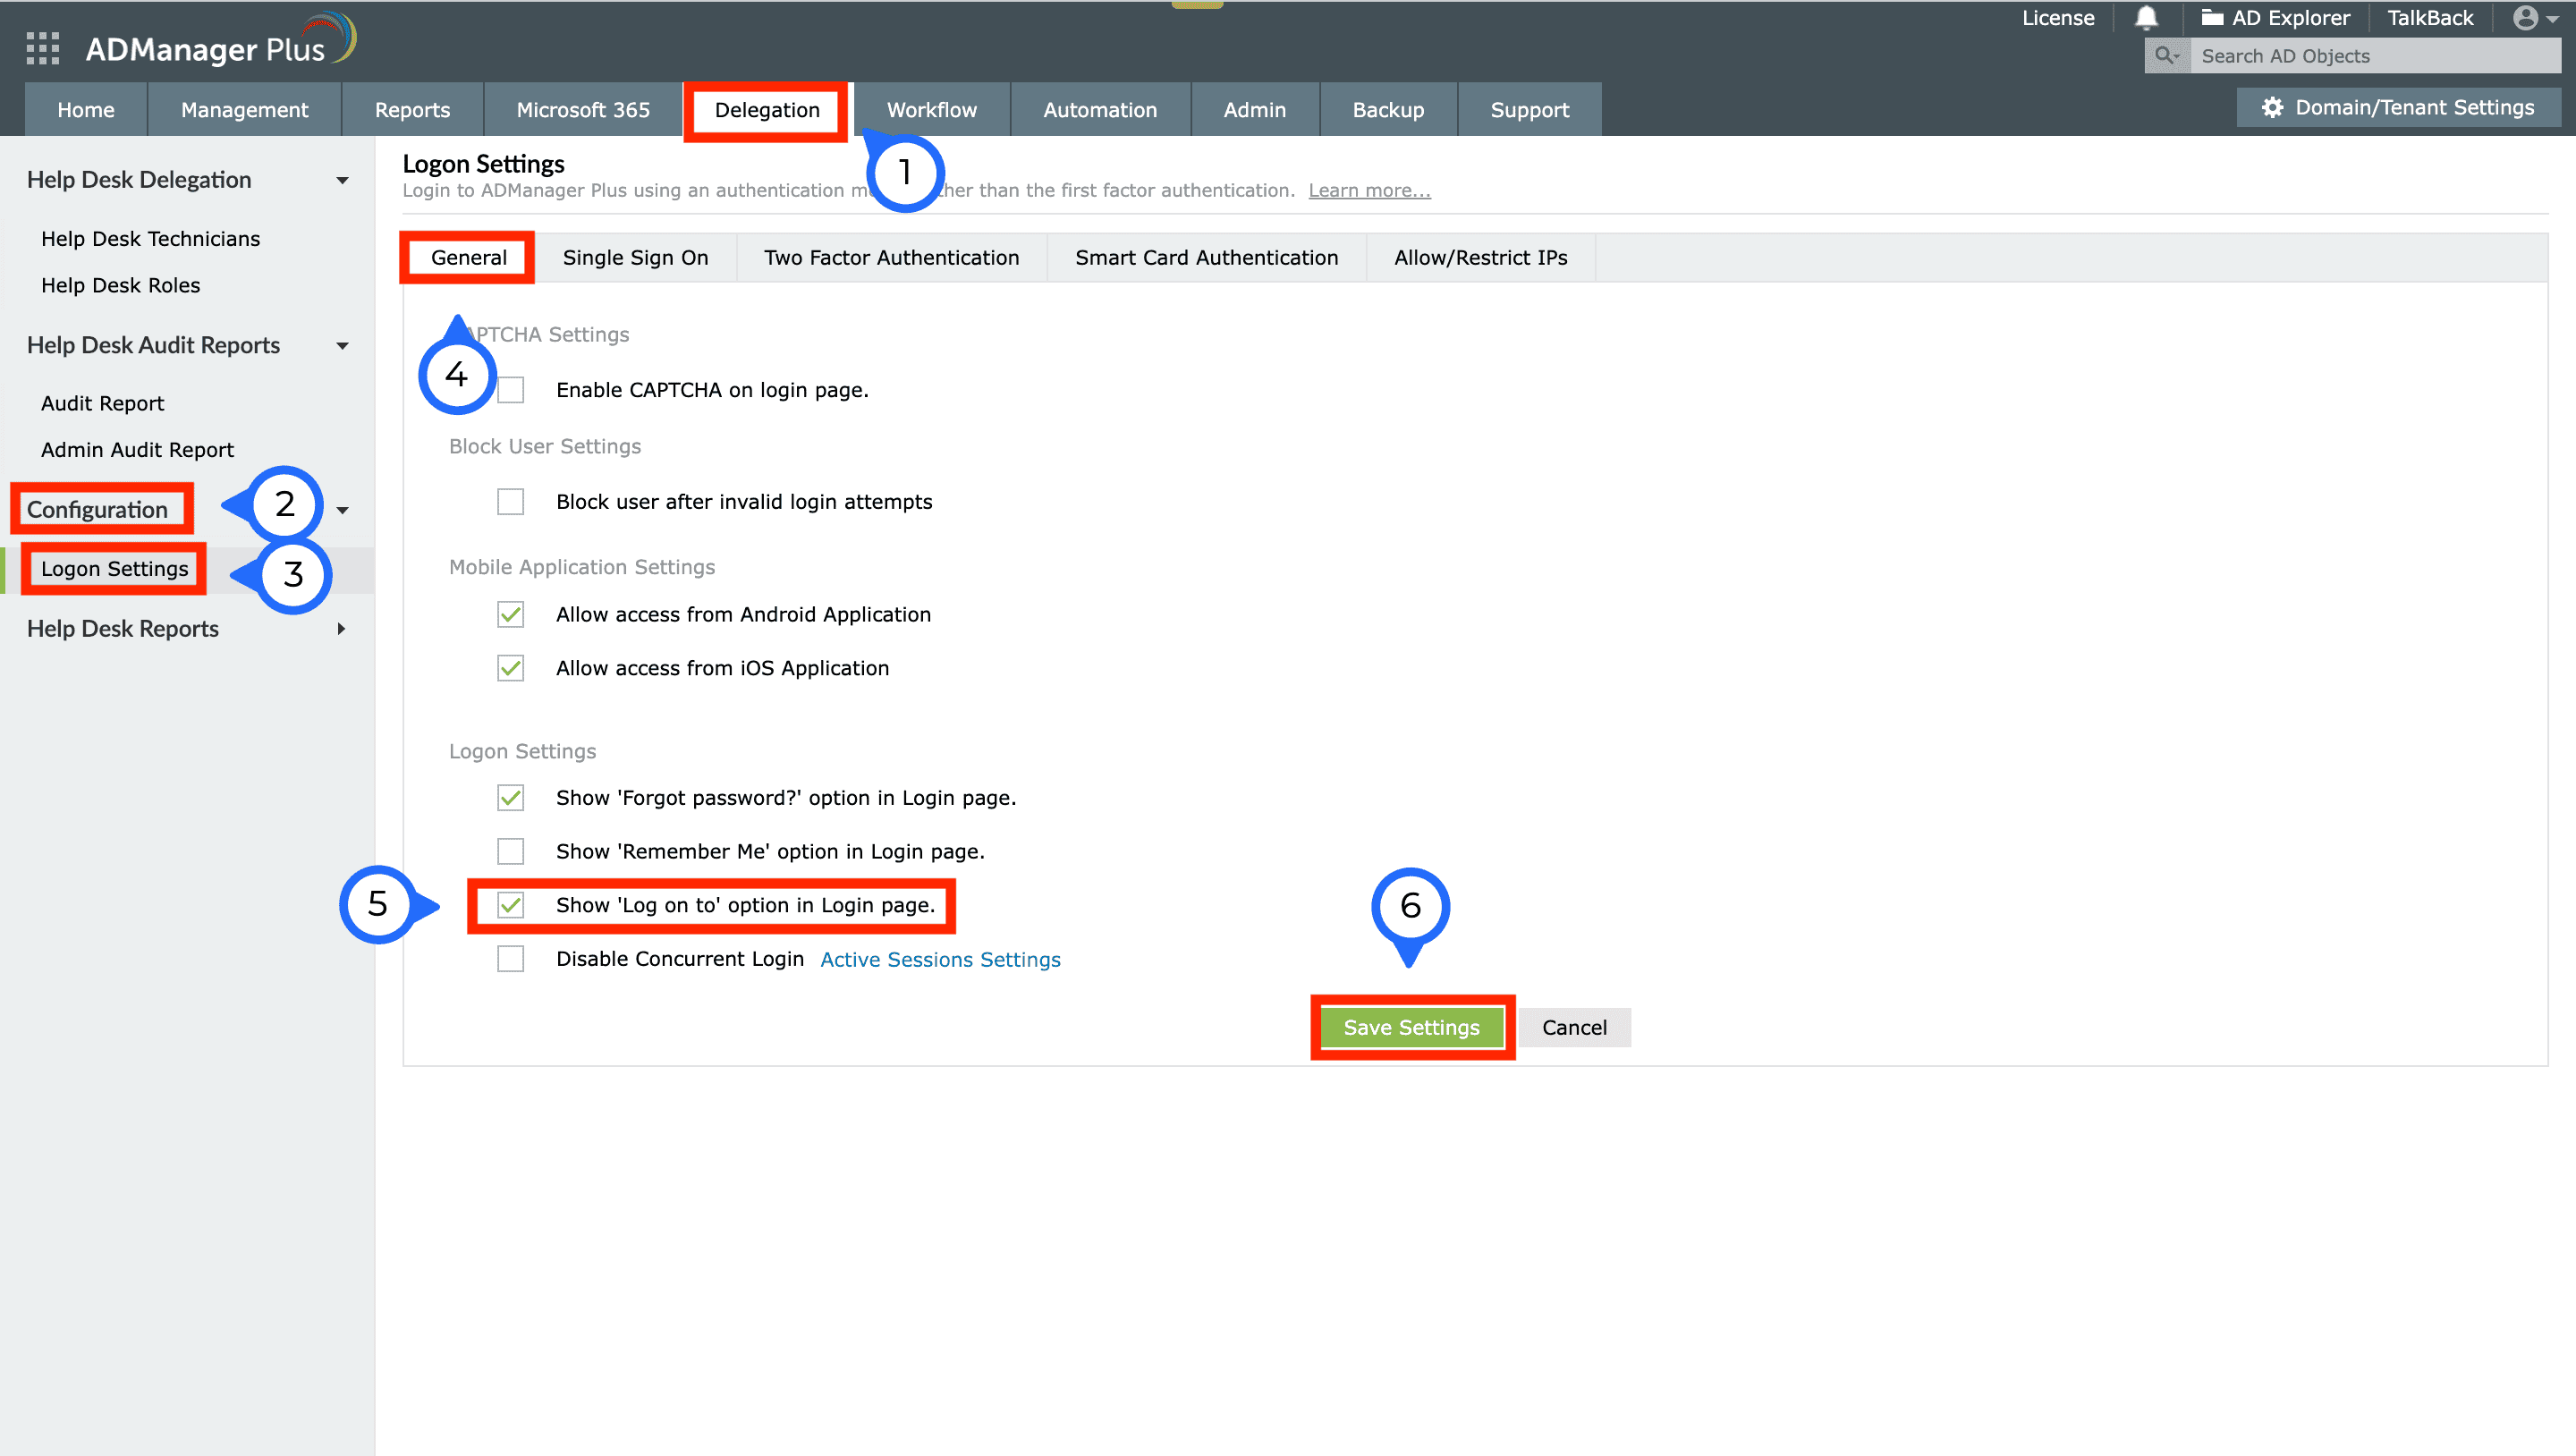Expand the Help Desk Reports section
Viewport: 2576px width, 1456px height.
(x=341, y=629)
